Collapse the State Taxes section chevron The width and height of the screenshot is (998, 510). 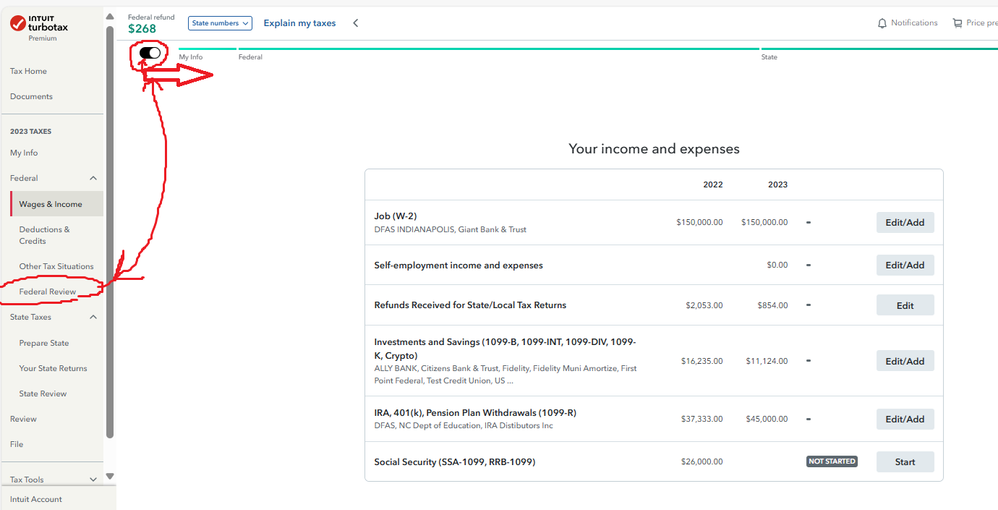coord(93,317)
